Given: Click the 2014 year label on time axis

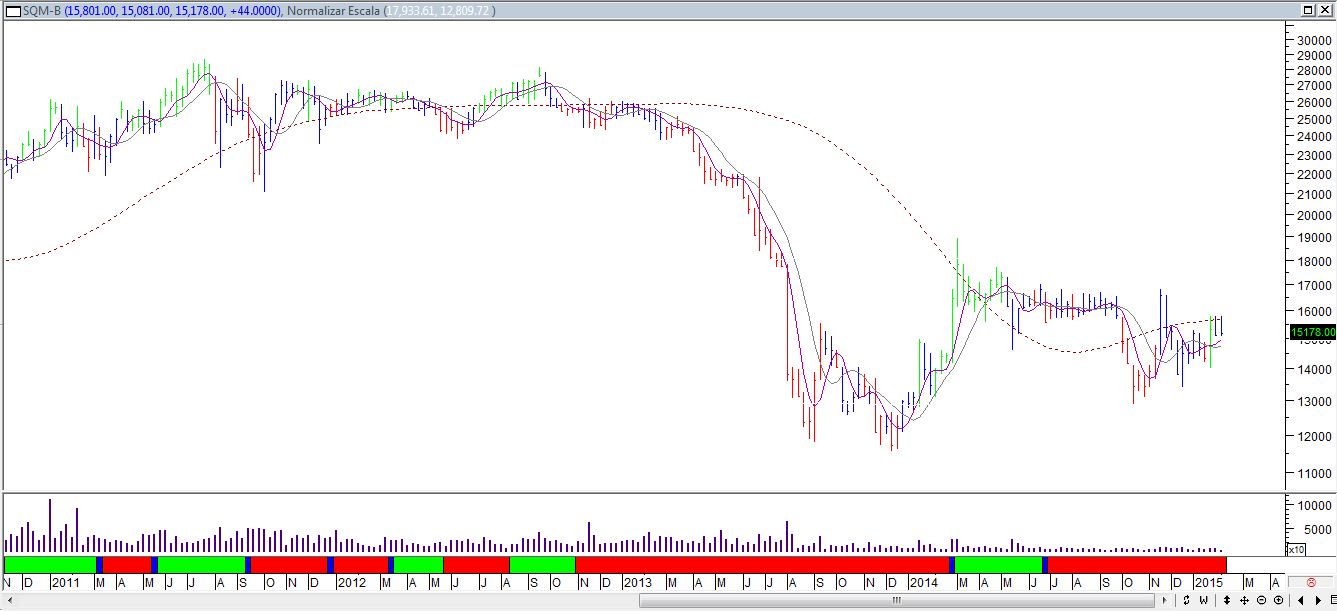Looking at the screenshot, I should pos(923,582).
